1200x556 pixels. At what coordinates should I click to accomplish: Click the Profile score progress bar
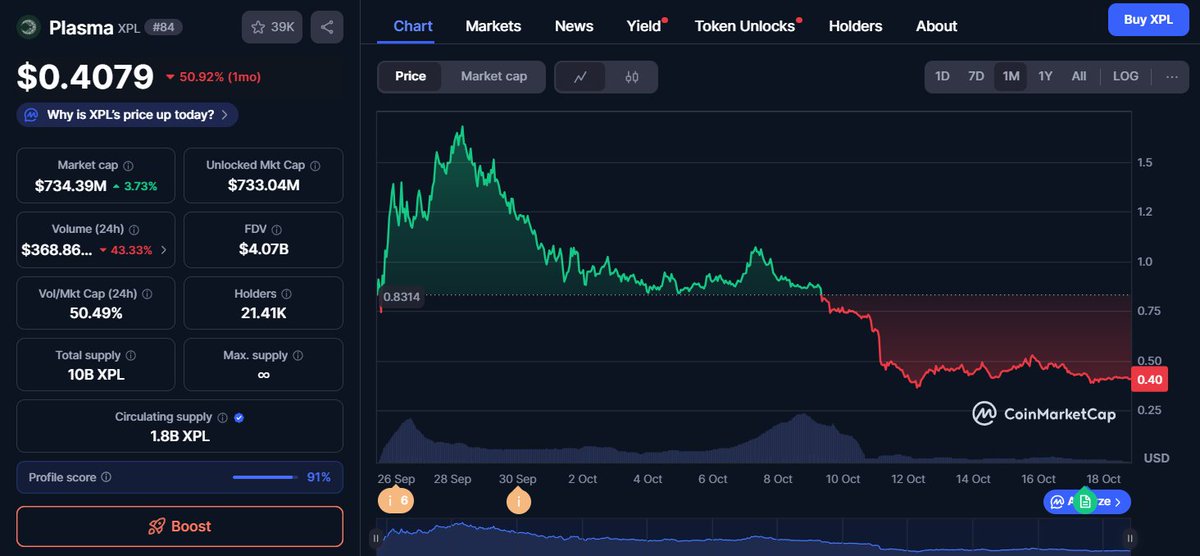265,478
